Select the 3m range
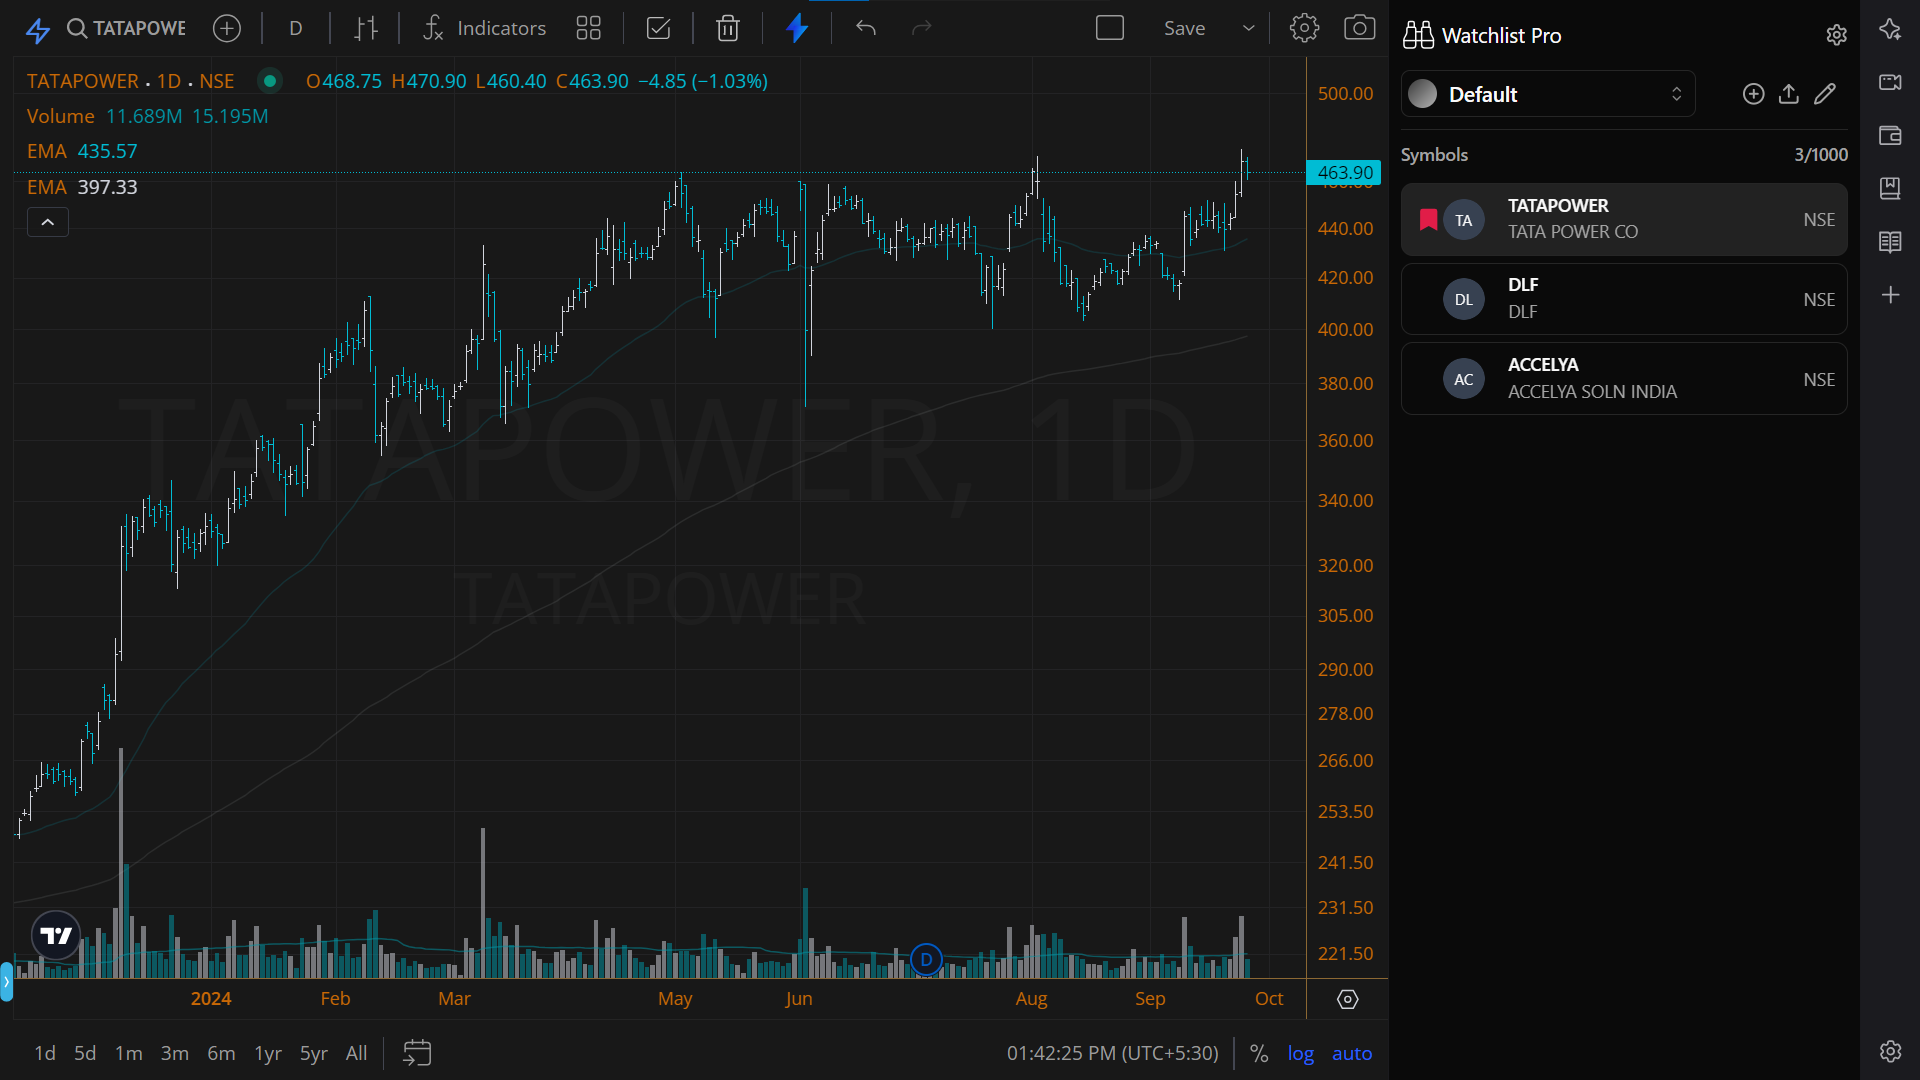This screenshot has height=1080, width=1920. pos(175,1053)
